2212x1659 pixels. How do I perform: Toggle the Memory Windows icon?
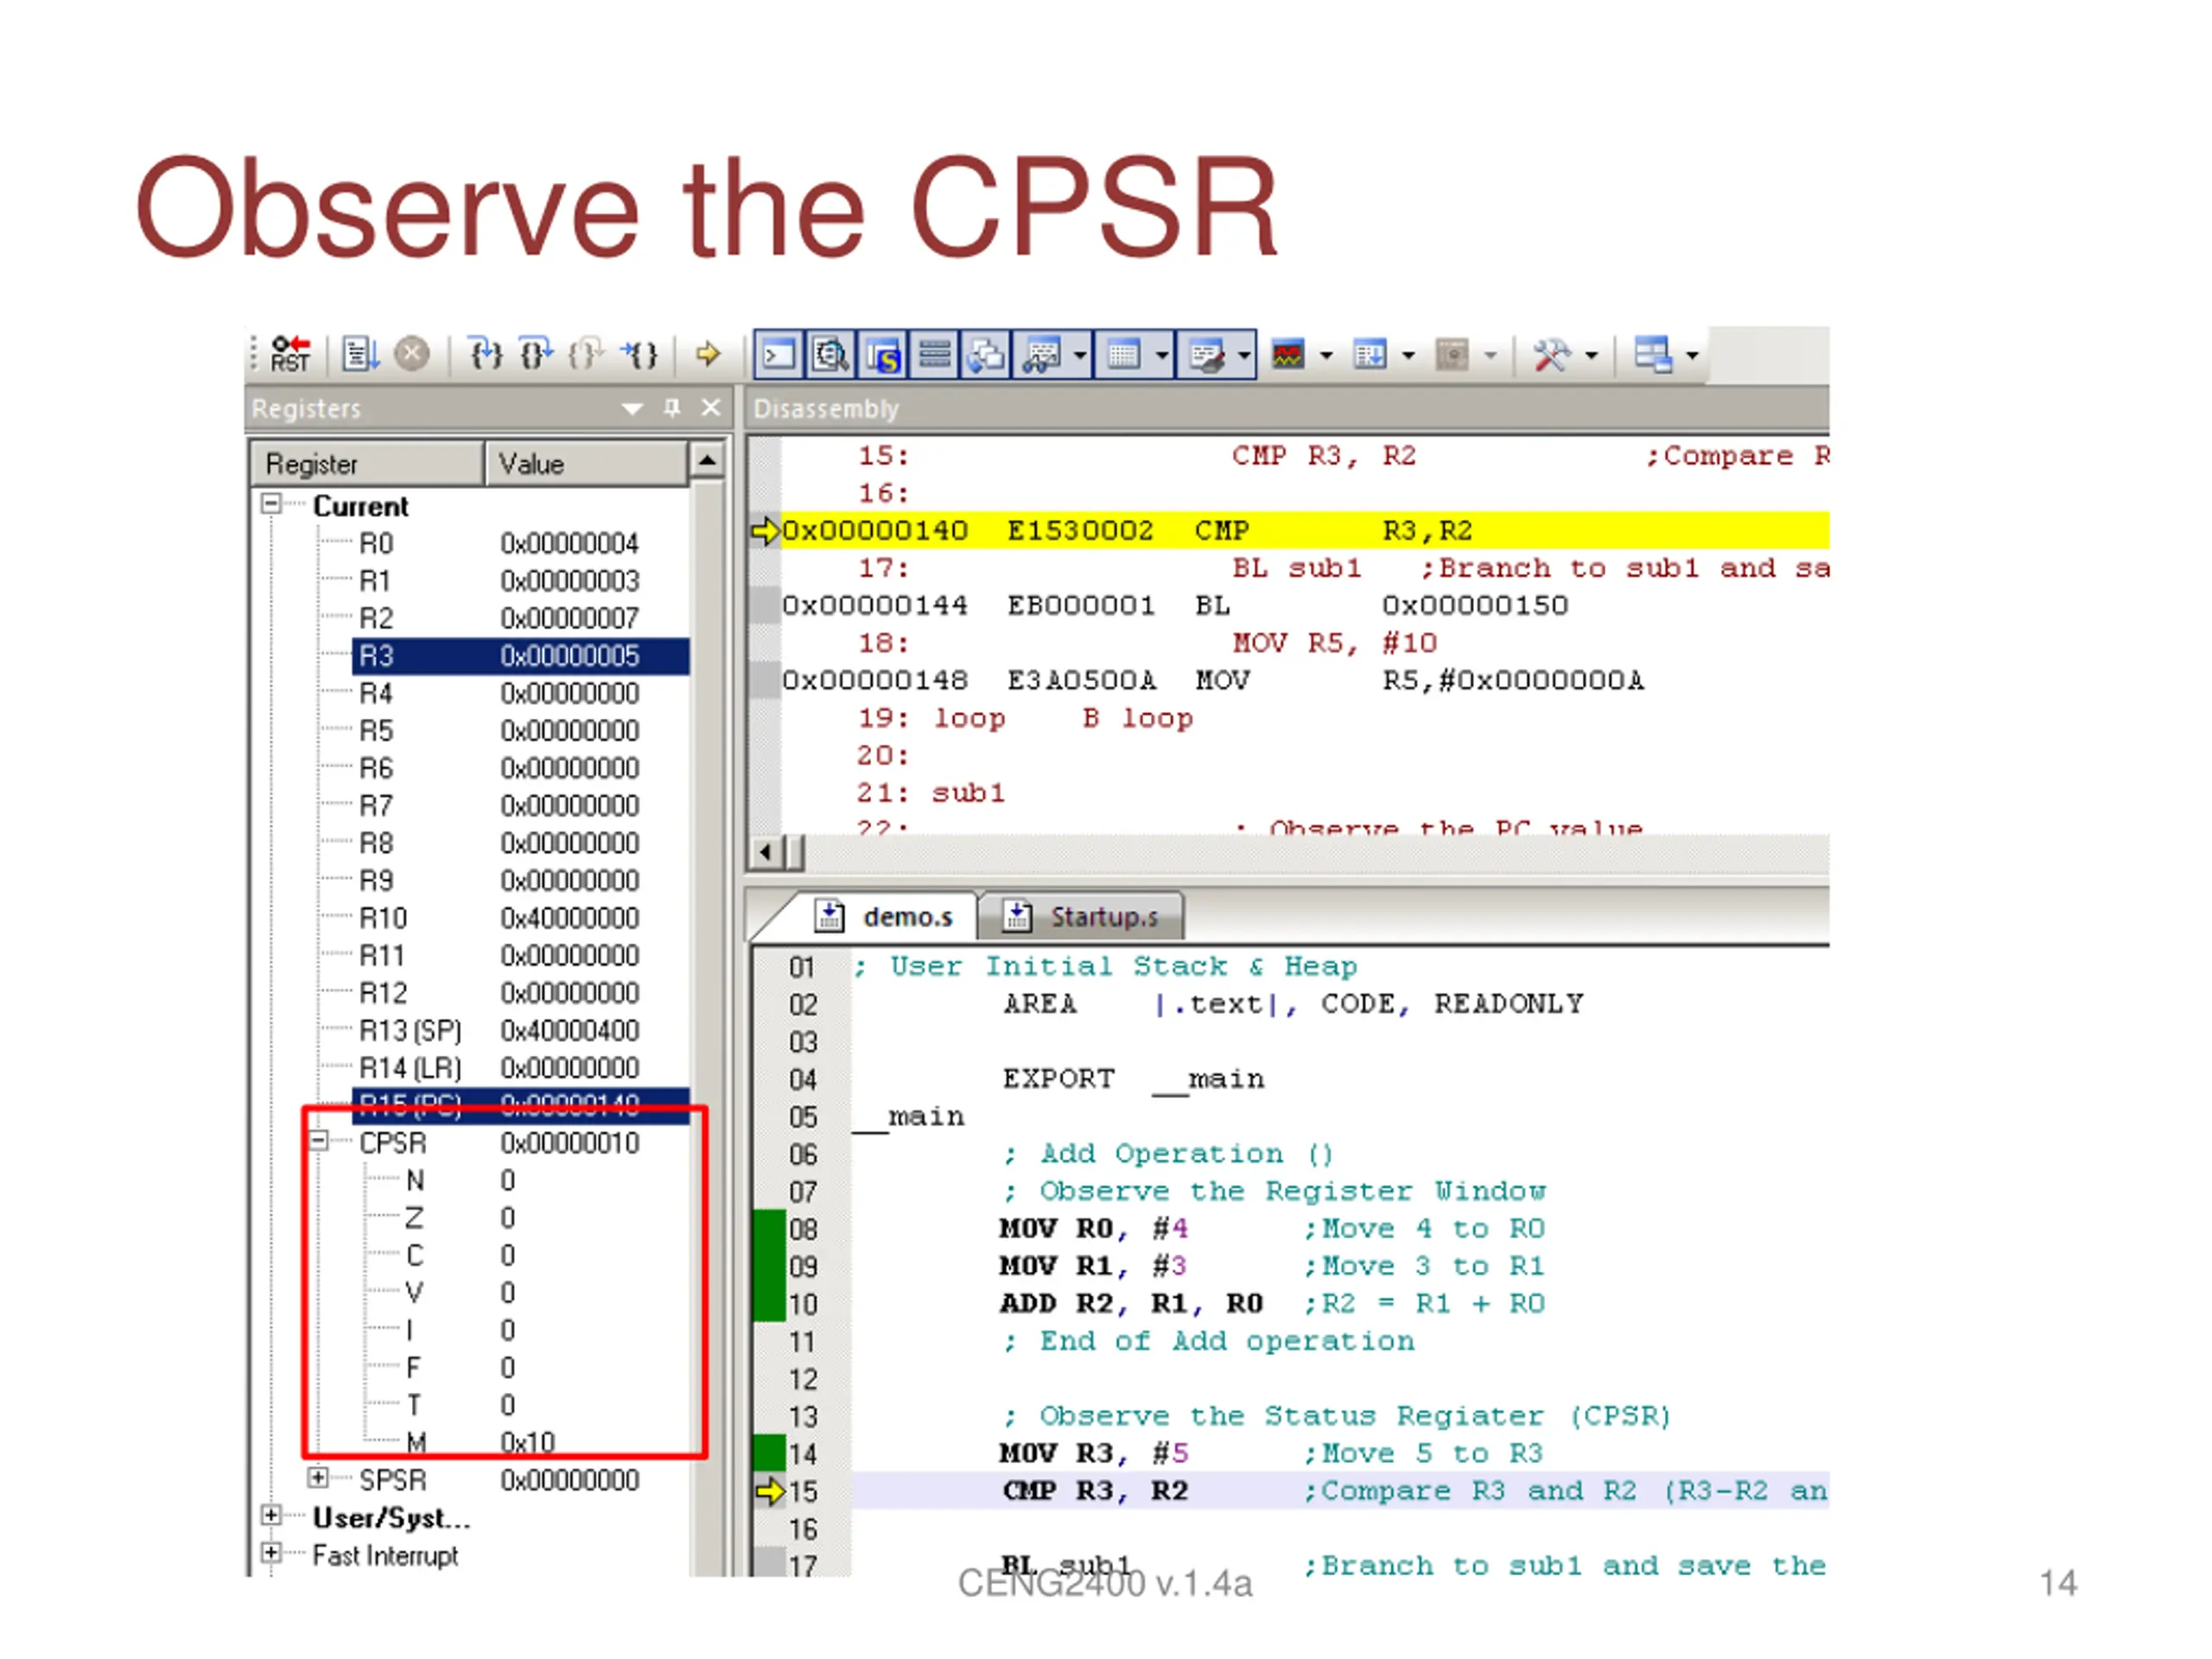pyautogui.click(x=1123, y=355)
